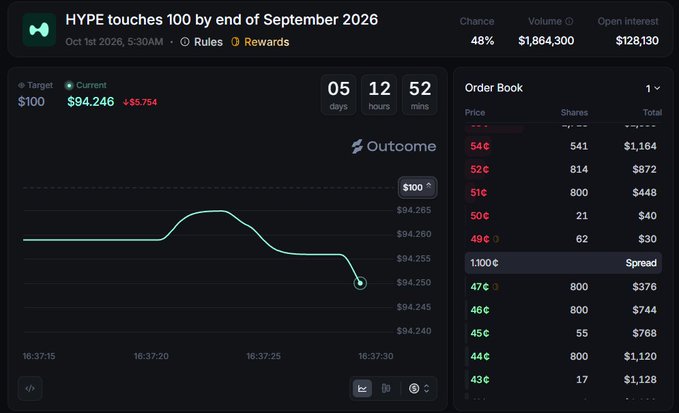Click the Current live indicator icon
Screen dimensions: 679x413
[x=69, y=85]
